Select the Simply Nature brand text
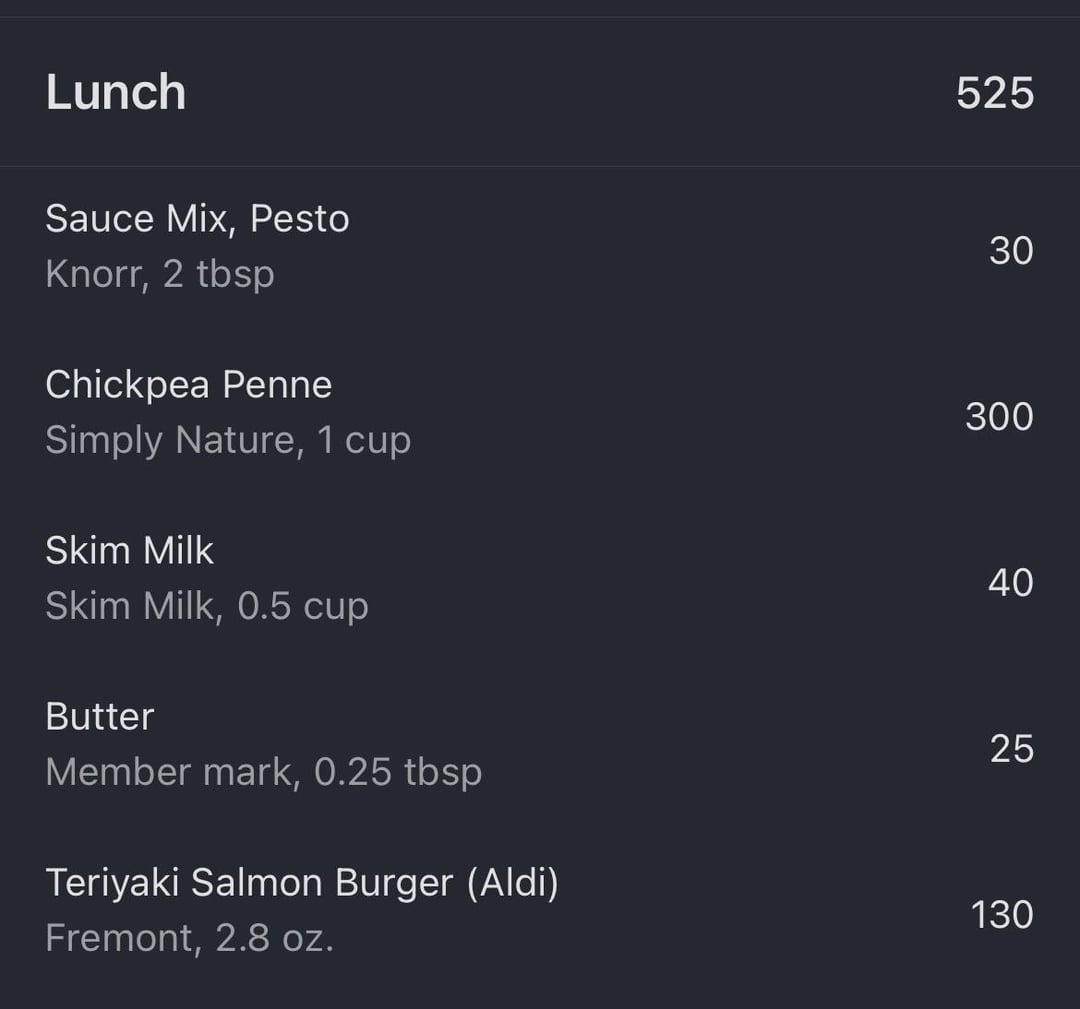The image size is (1080, 1009). 170,439
